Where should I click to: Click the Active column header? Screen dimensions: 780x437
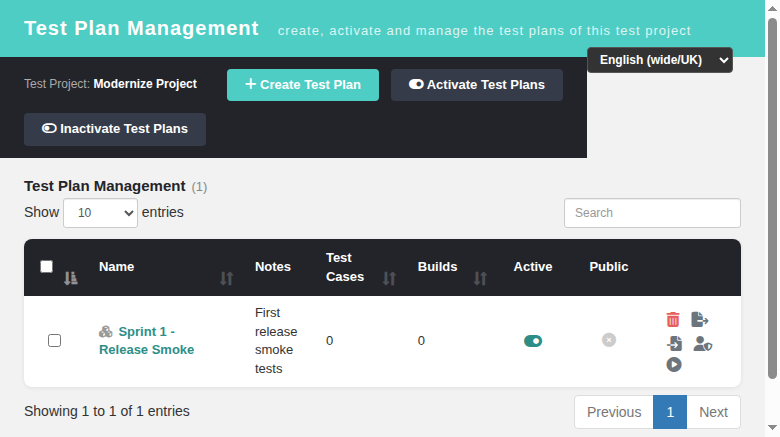click(x=533, y=267)
